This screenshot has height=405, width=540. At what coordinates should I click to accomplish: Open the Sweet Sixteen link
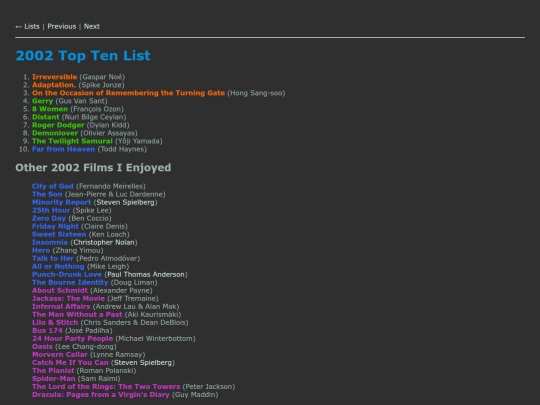(59, 234)
